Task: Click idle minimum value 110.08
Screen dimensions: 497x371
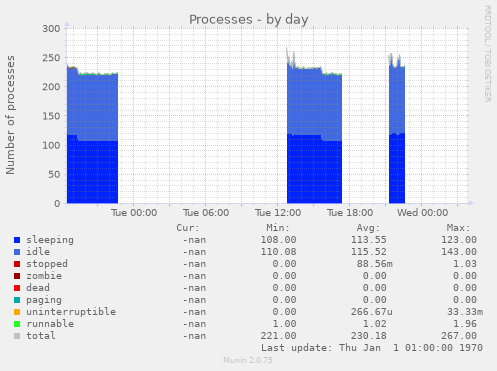Action: pyautogui.click(x=278, y=252)
